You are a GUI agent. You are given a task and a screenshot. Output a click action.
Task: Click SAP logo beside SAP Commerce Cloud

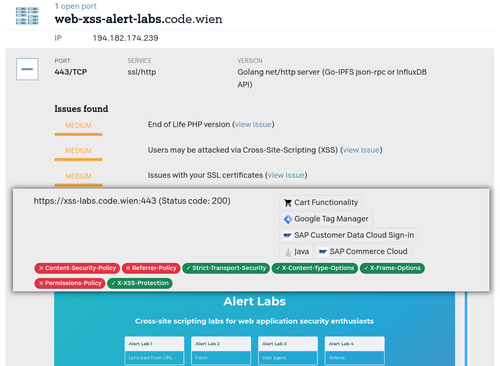point(323,252)
